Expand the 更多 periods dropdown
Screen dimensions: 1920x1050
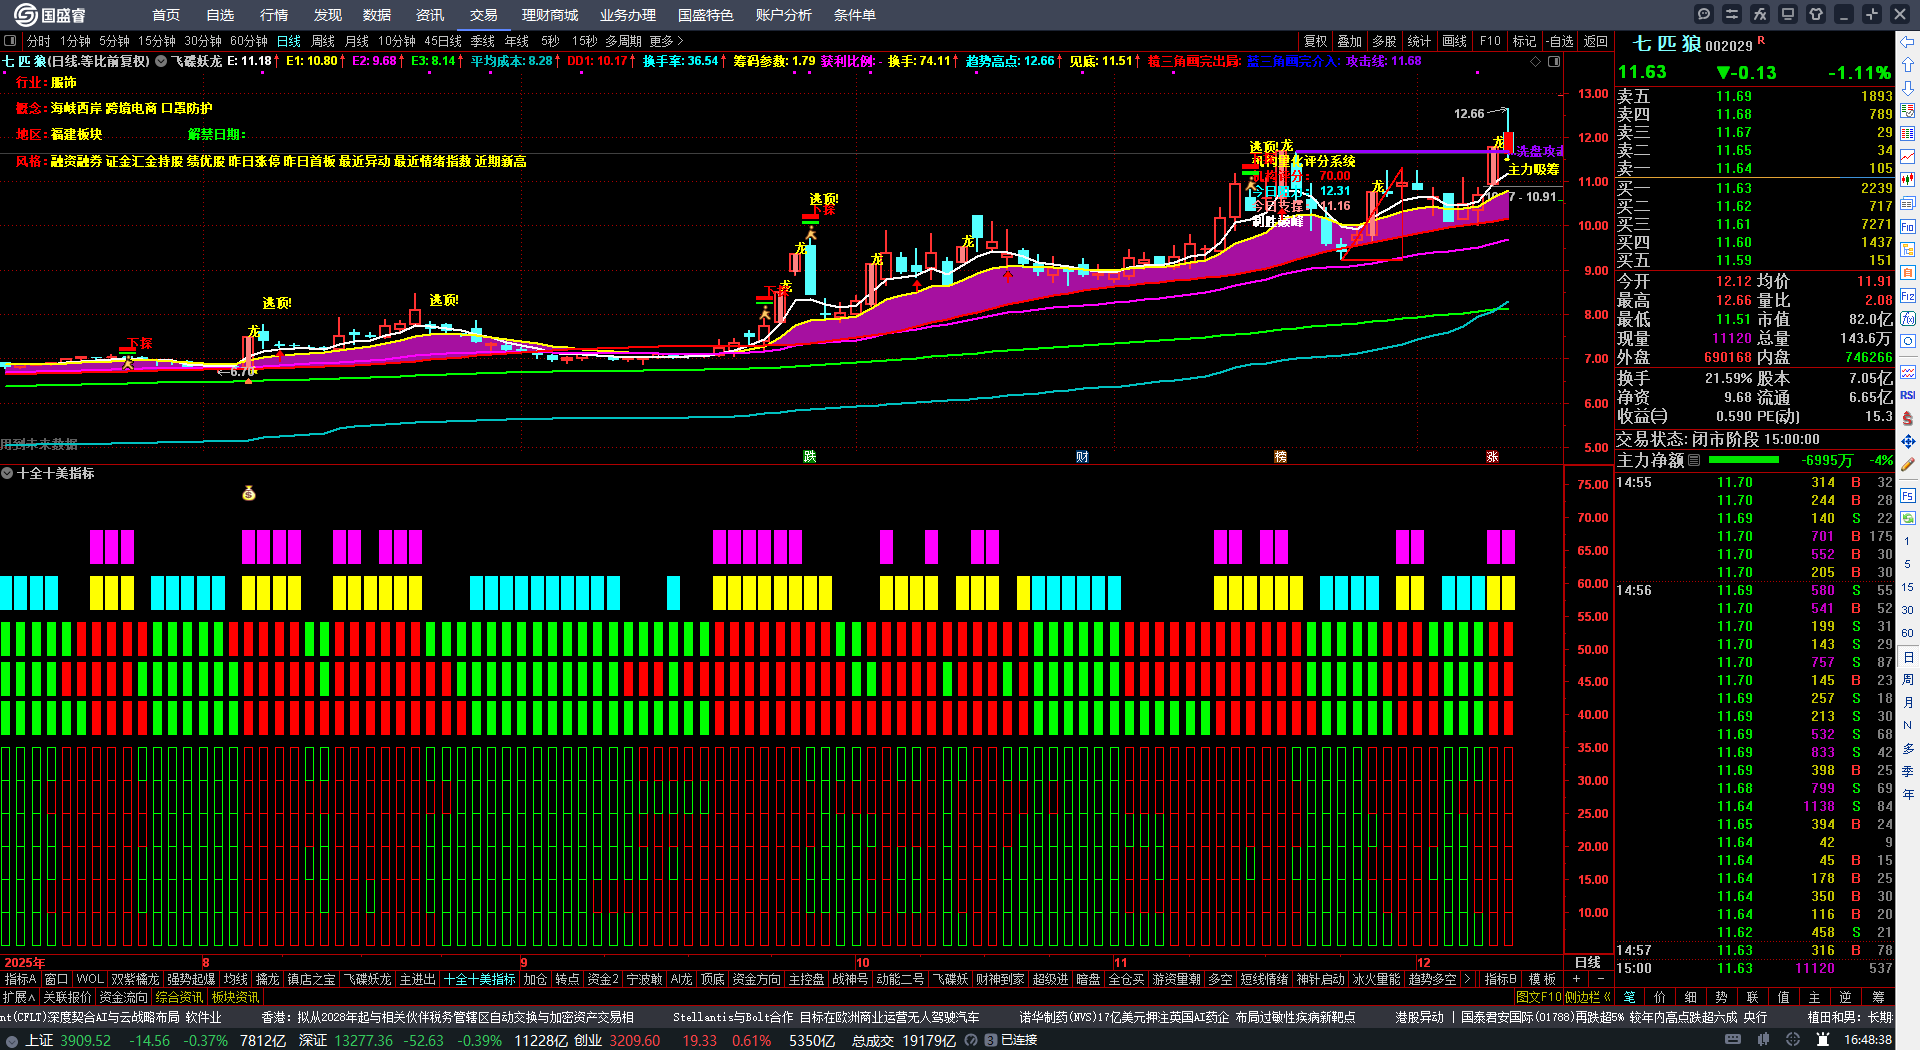[666, 41]
